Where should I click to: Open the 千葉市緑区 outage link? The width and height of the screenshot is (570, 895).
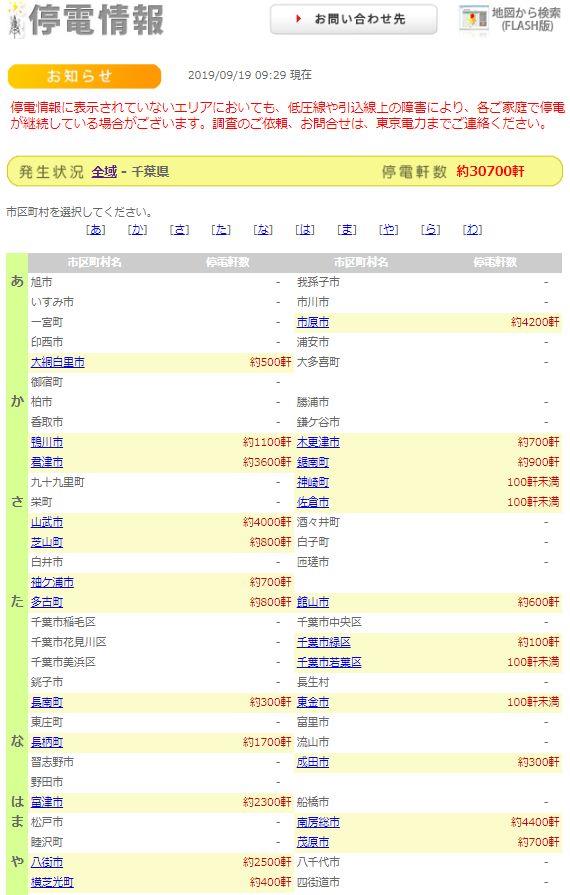[x=324, y=642]
